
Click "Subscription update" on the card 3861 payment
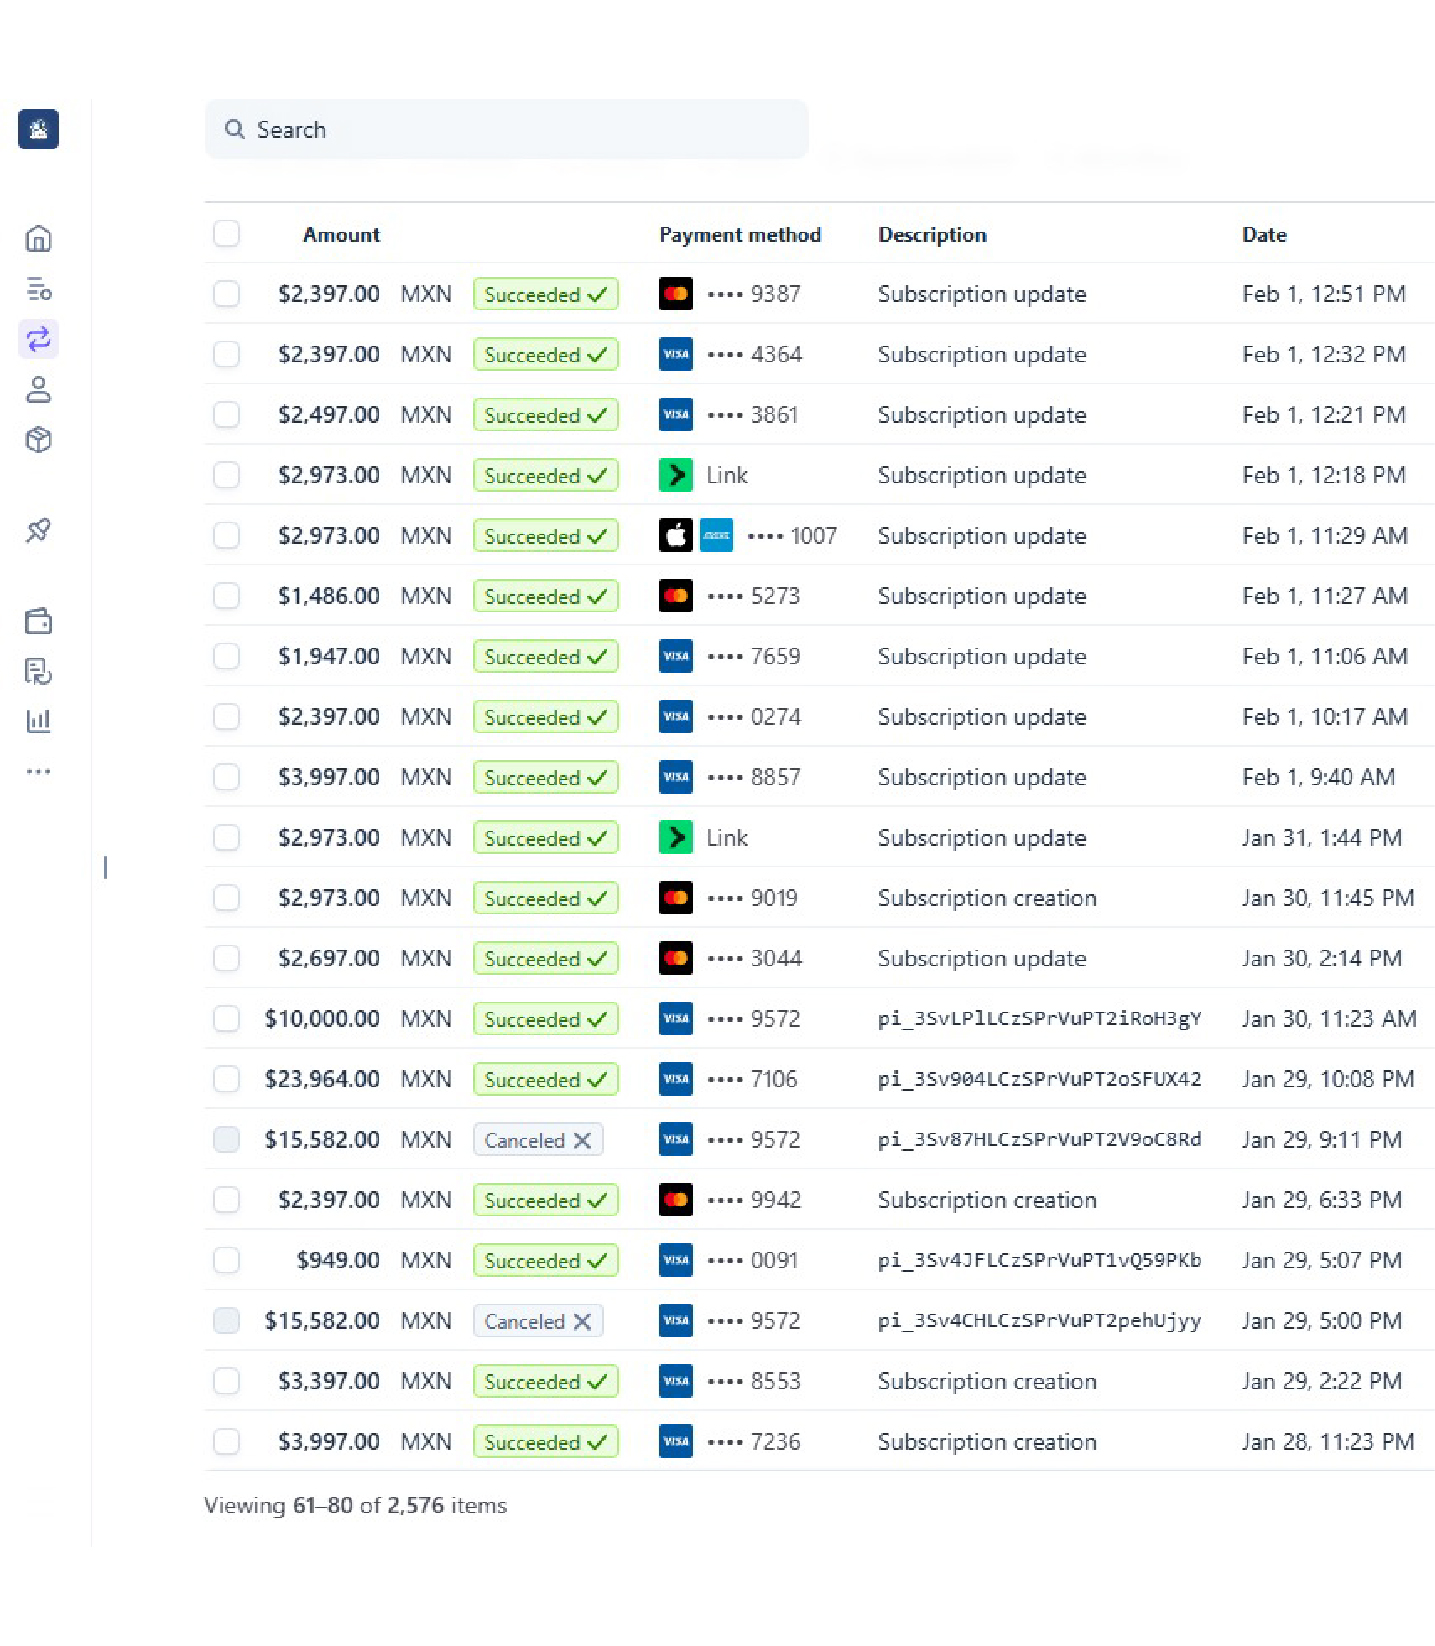point(982,415)
